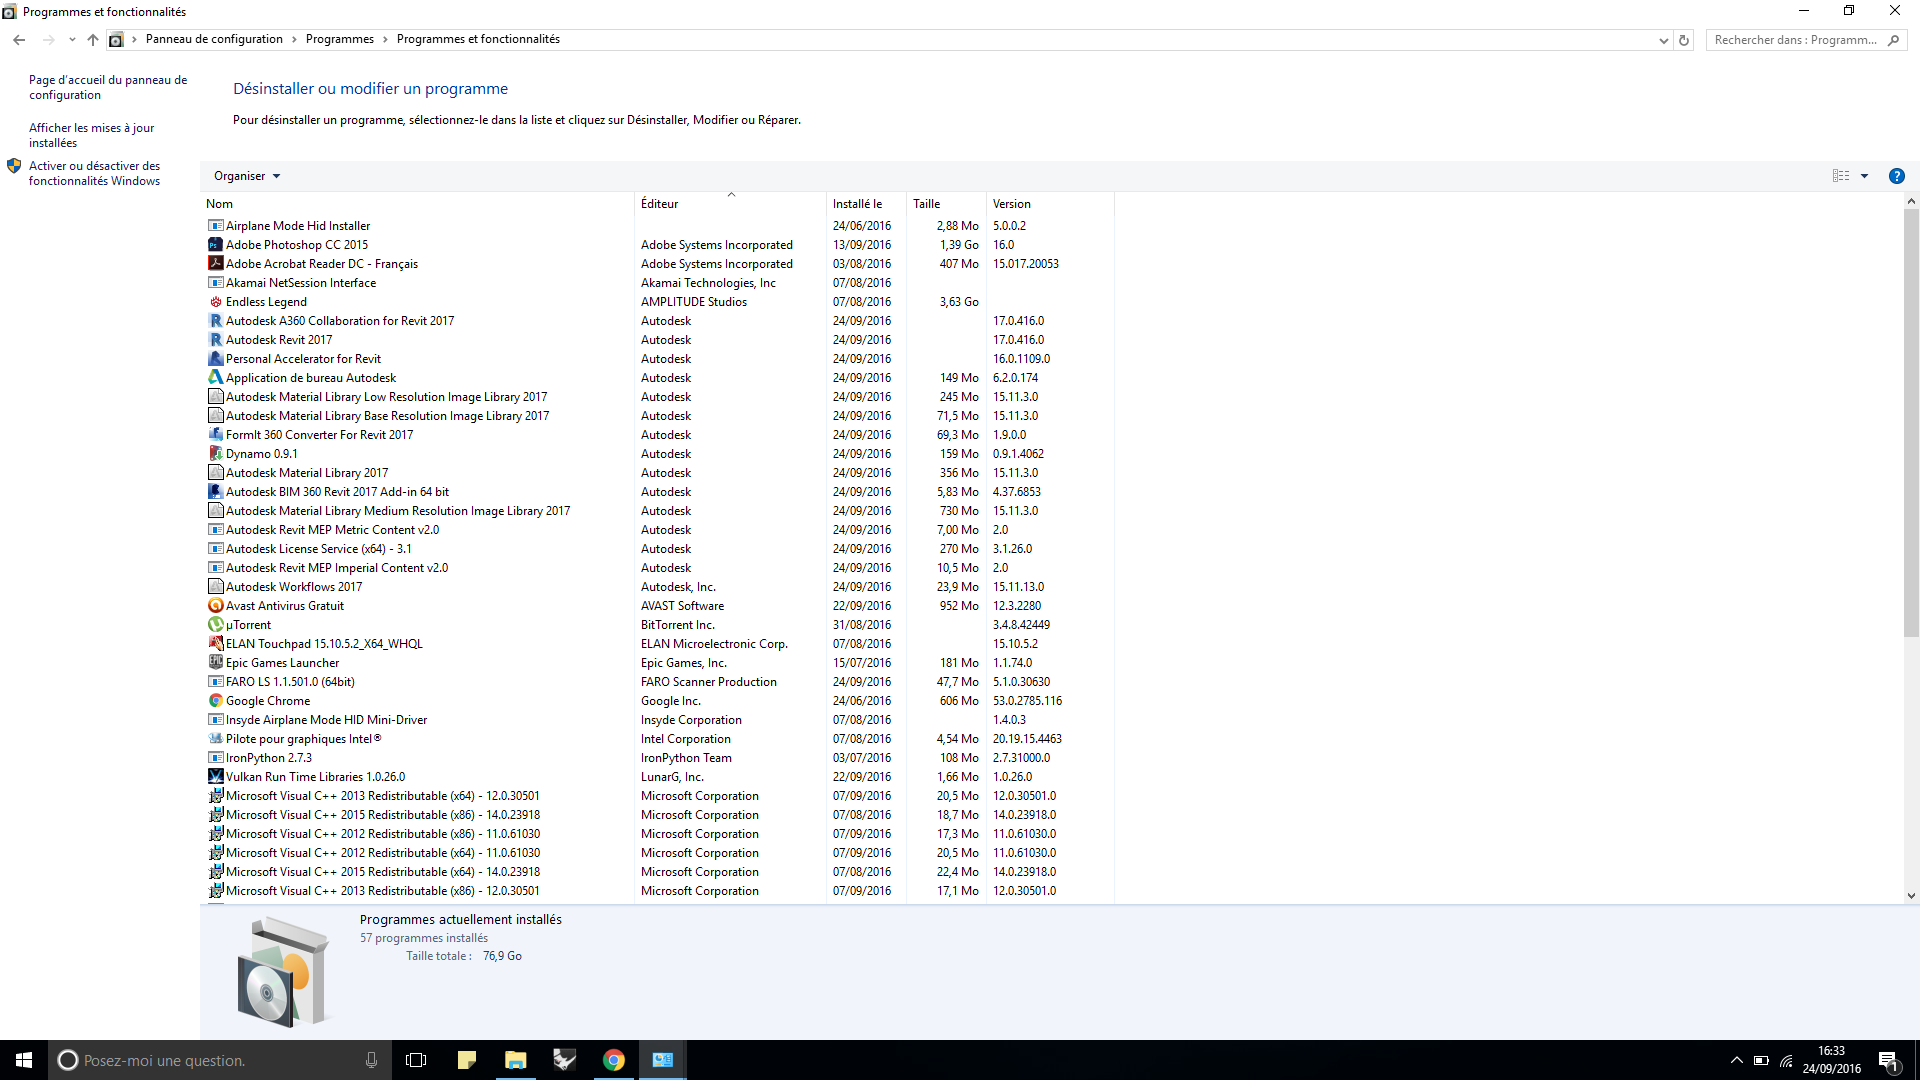Select the Google Chrome entry icon in the list
The image size is (1920, 1080).
tap(215, 701)
